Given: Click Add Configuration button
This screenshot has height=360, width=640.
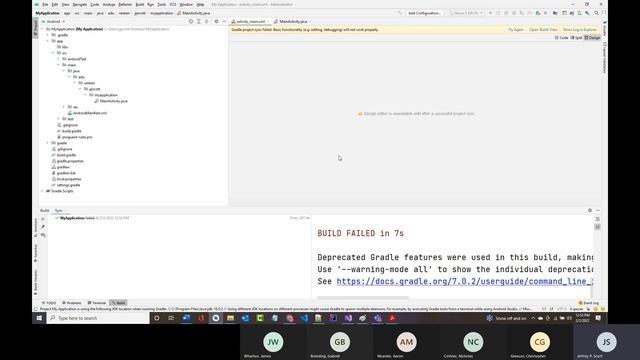Looking at the screenshot, I should click(x=424, y=13).
